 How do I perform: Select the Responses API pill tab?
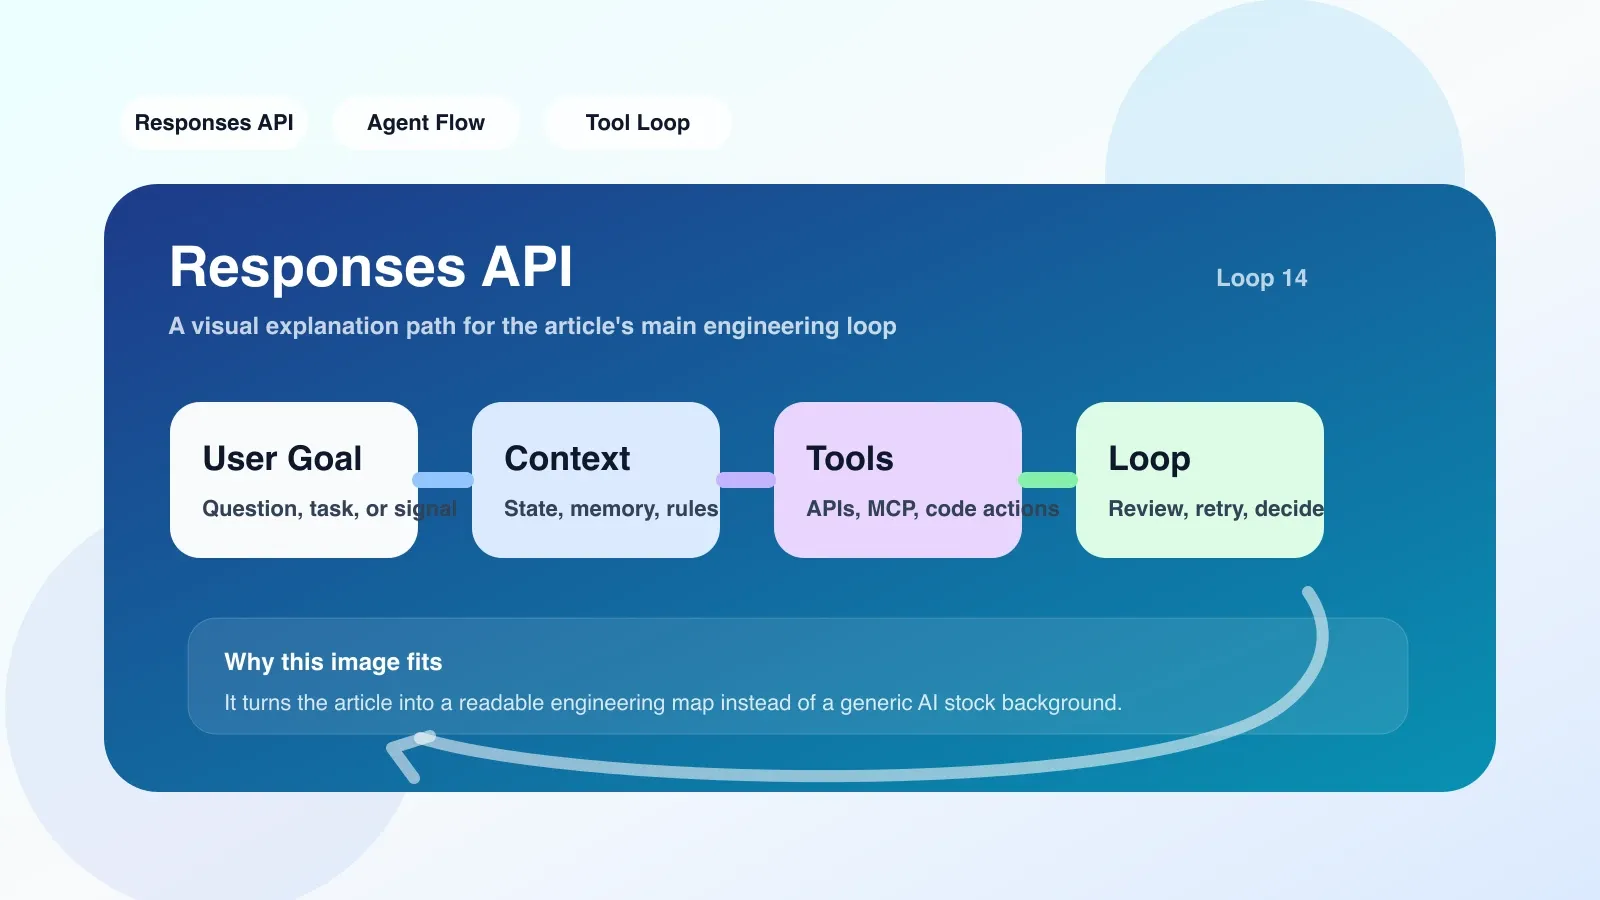[x=214, y=123]
